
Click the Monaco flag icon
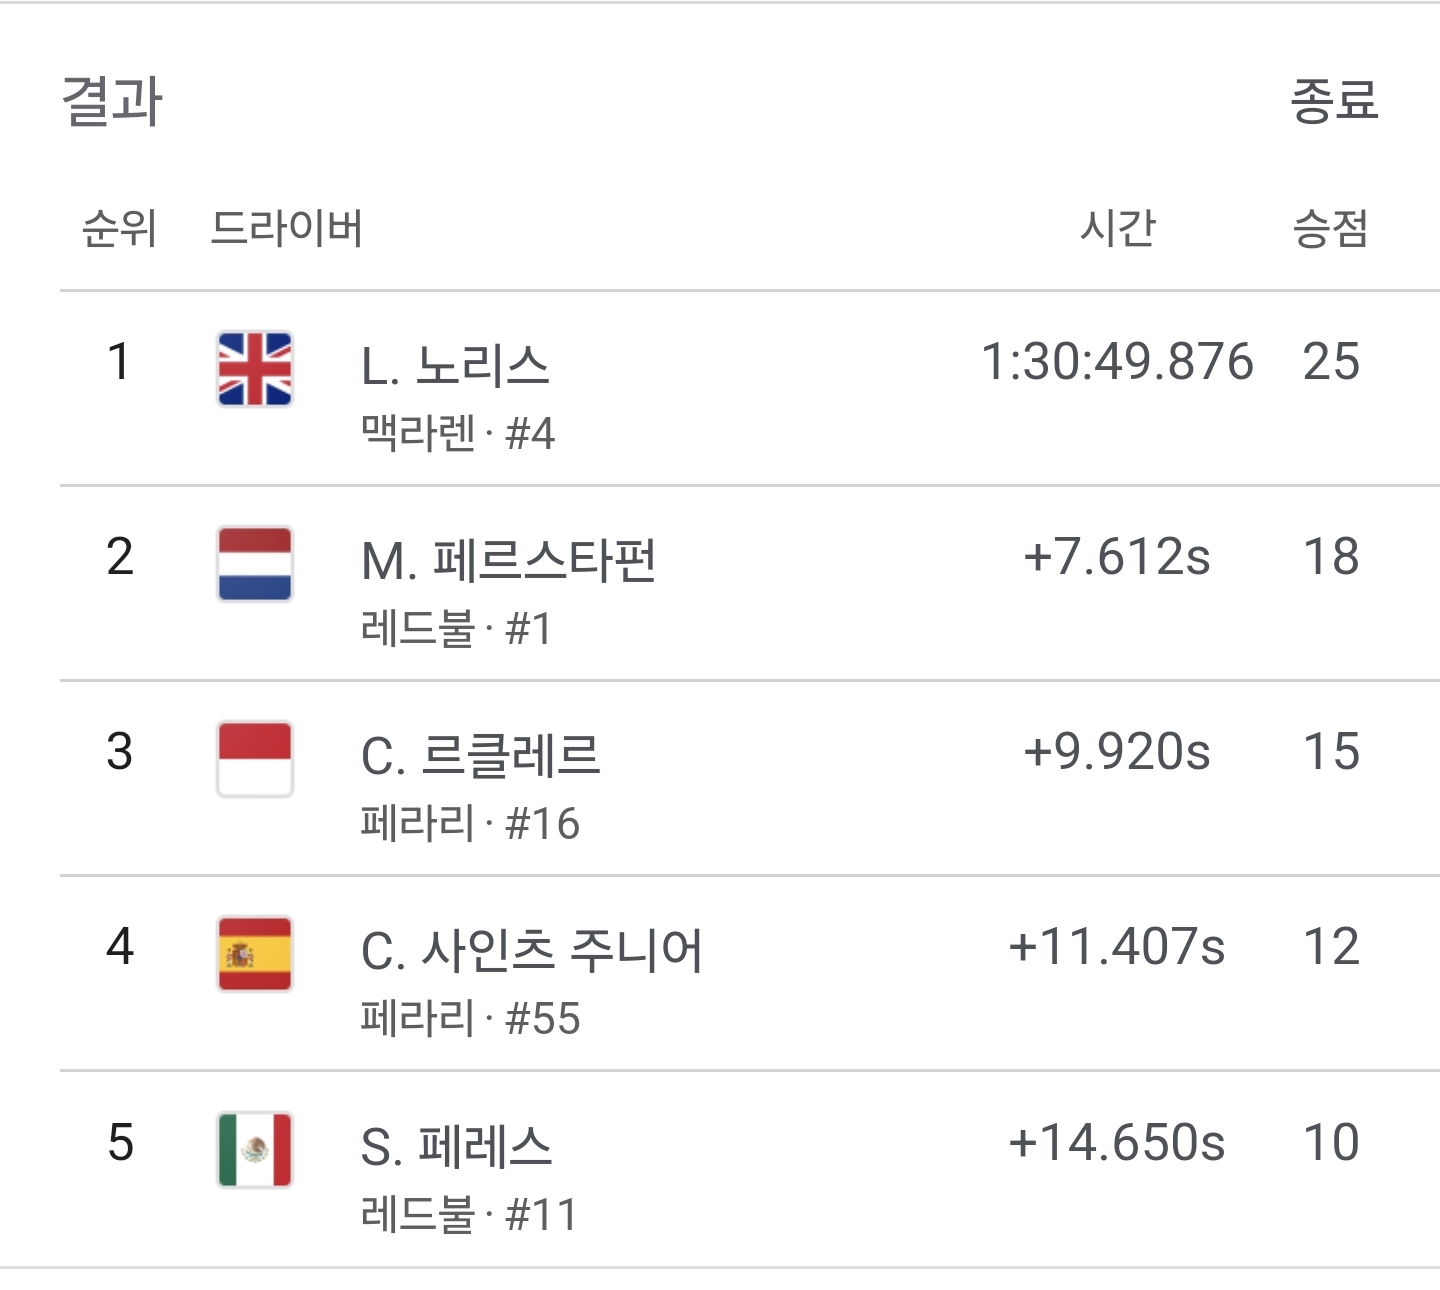255,759
